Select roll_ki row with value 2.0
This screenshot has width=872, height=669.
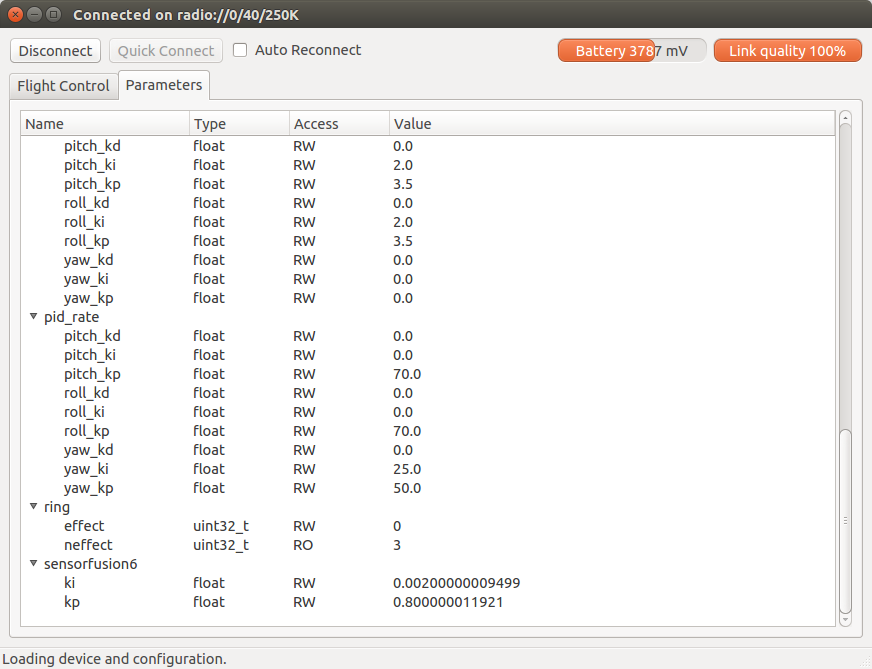[428, 222]
